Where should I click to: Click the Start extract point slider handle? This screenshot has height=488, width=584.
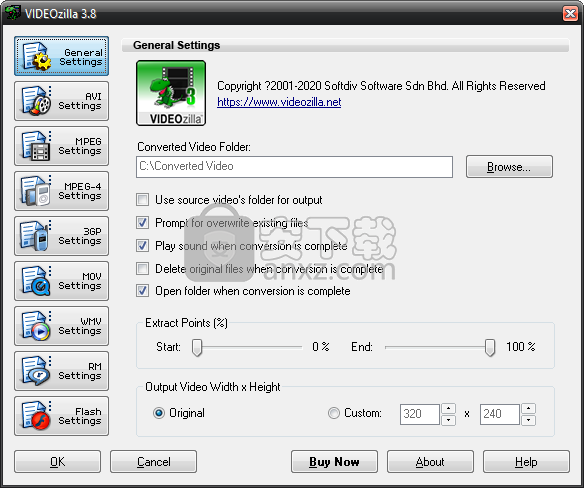tap(197, 348)
